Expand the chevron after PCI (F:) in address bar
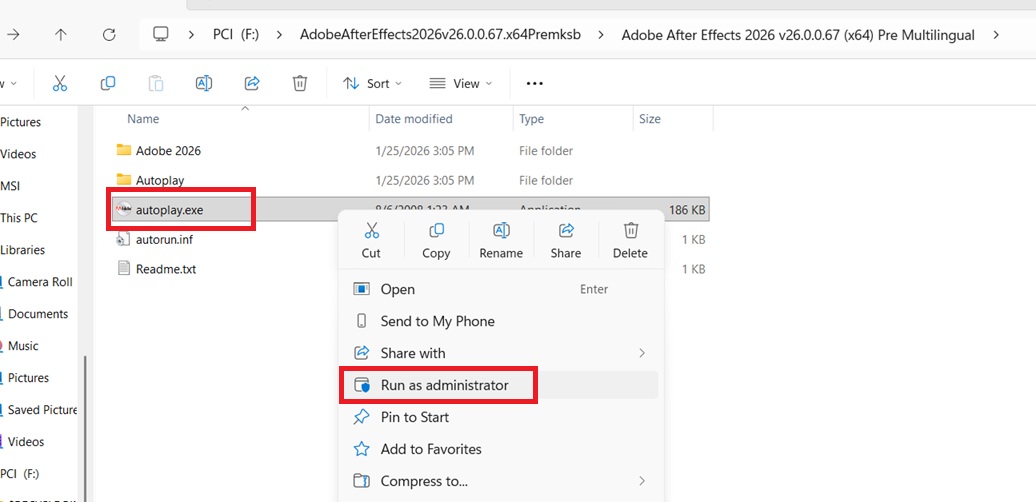 coord(280,35)
